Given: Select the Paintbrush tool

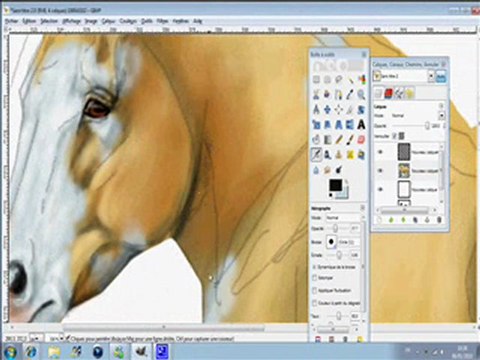Looking at the screenshot, I should point(350,140).
